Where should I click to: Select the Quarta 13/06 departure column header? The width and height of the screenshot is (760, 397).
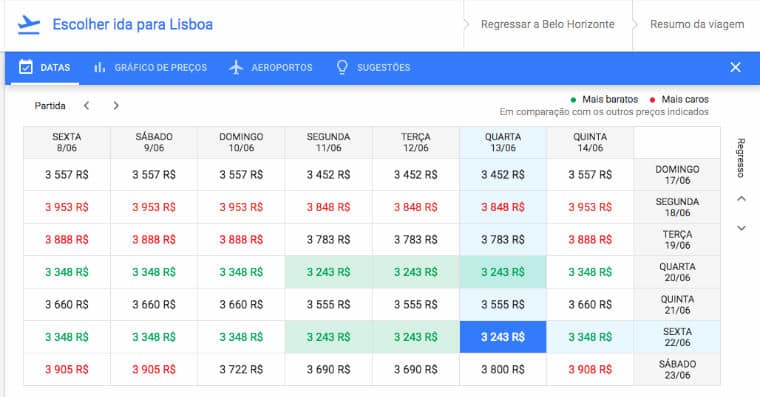pos(503,143)
